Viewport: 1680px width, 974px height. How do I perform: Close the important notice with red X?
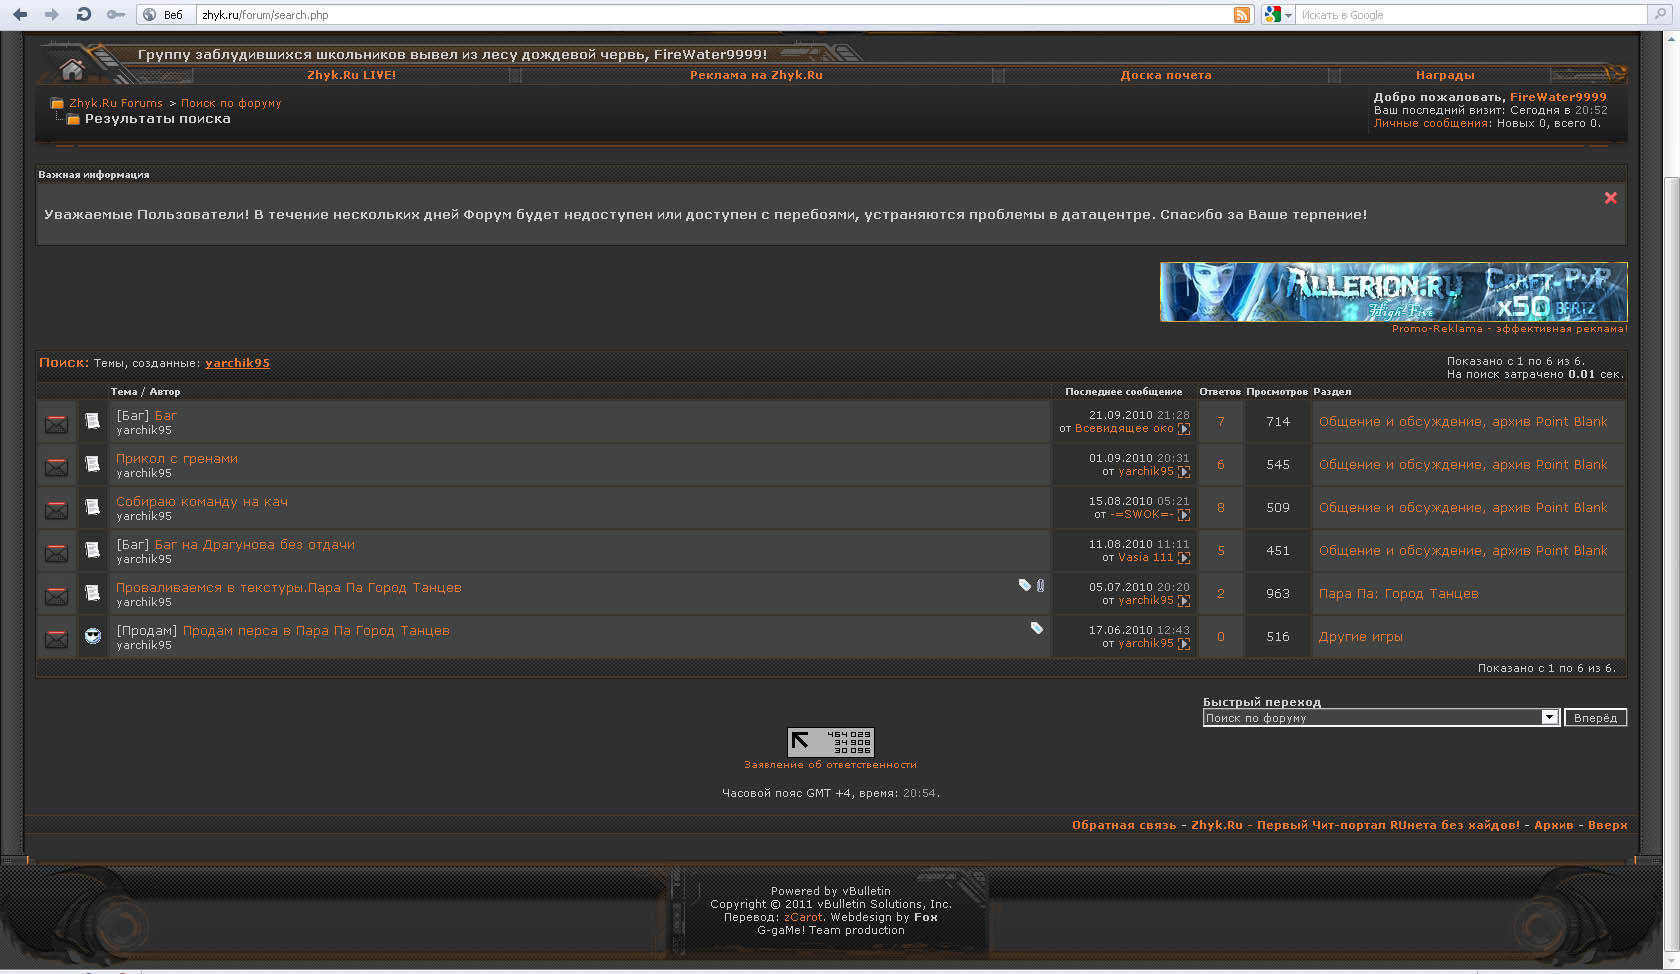click(x=1610, y=198)
